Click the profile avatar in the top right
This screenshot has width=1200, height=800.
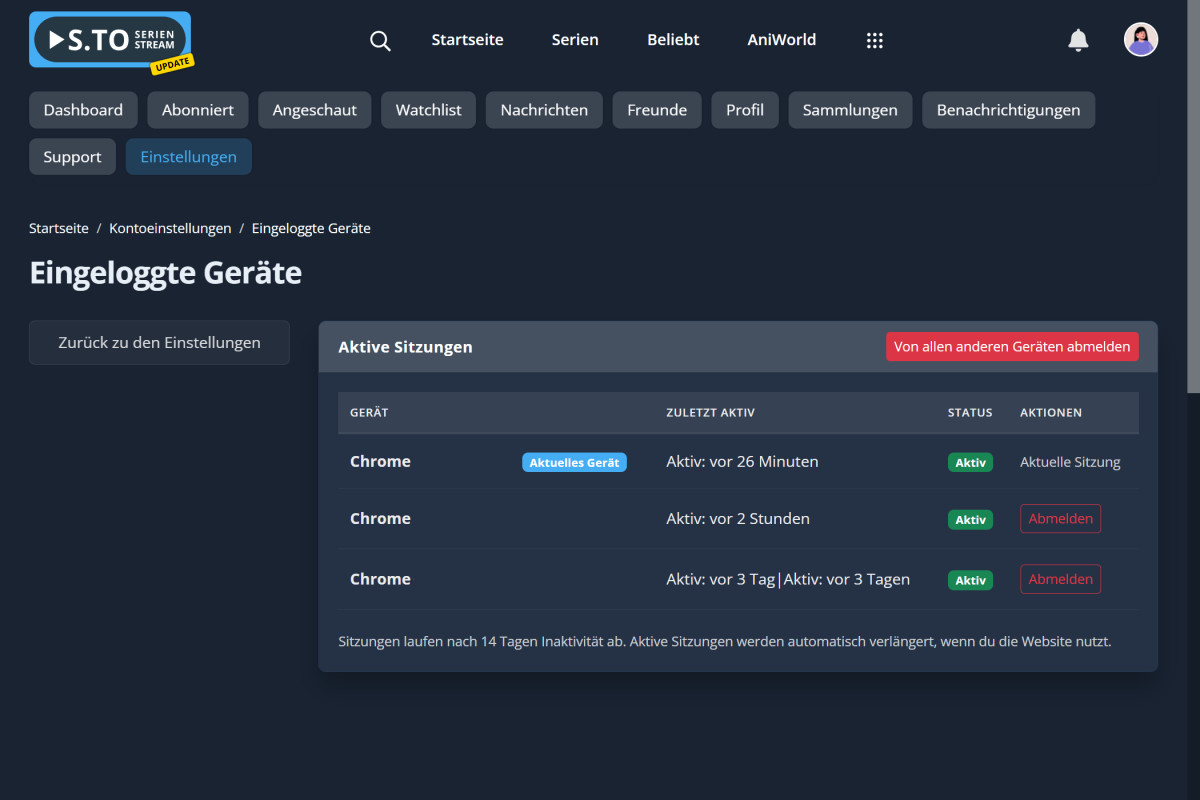tap(1141, 39)
